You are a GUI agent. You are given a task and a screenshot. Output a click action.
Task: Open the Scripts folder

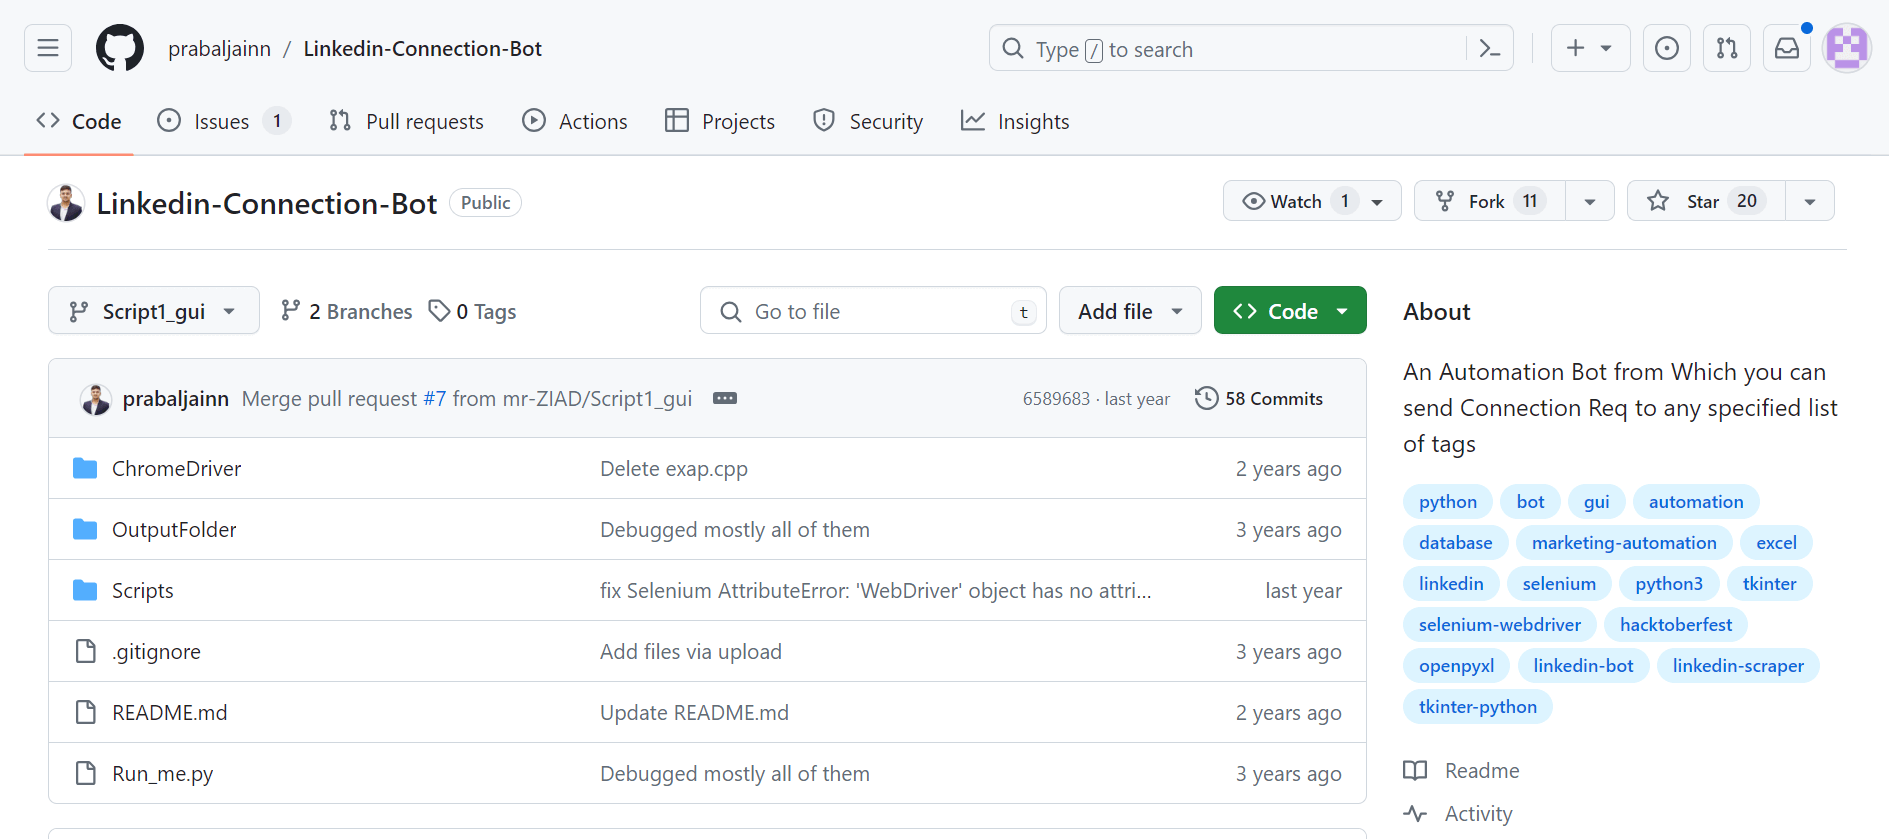click(142, 590)
